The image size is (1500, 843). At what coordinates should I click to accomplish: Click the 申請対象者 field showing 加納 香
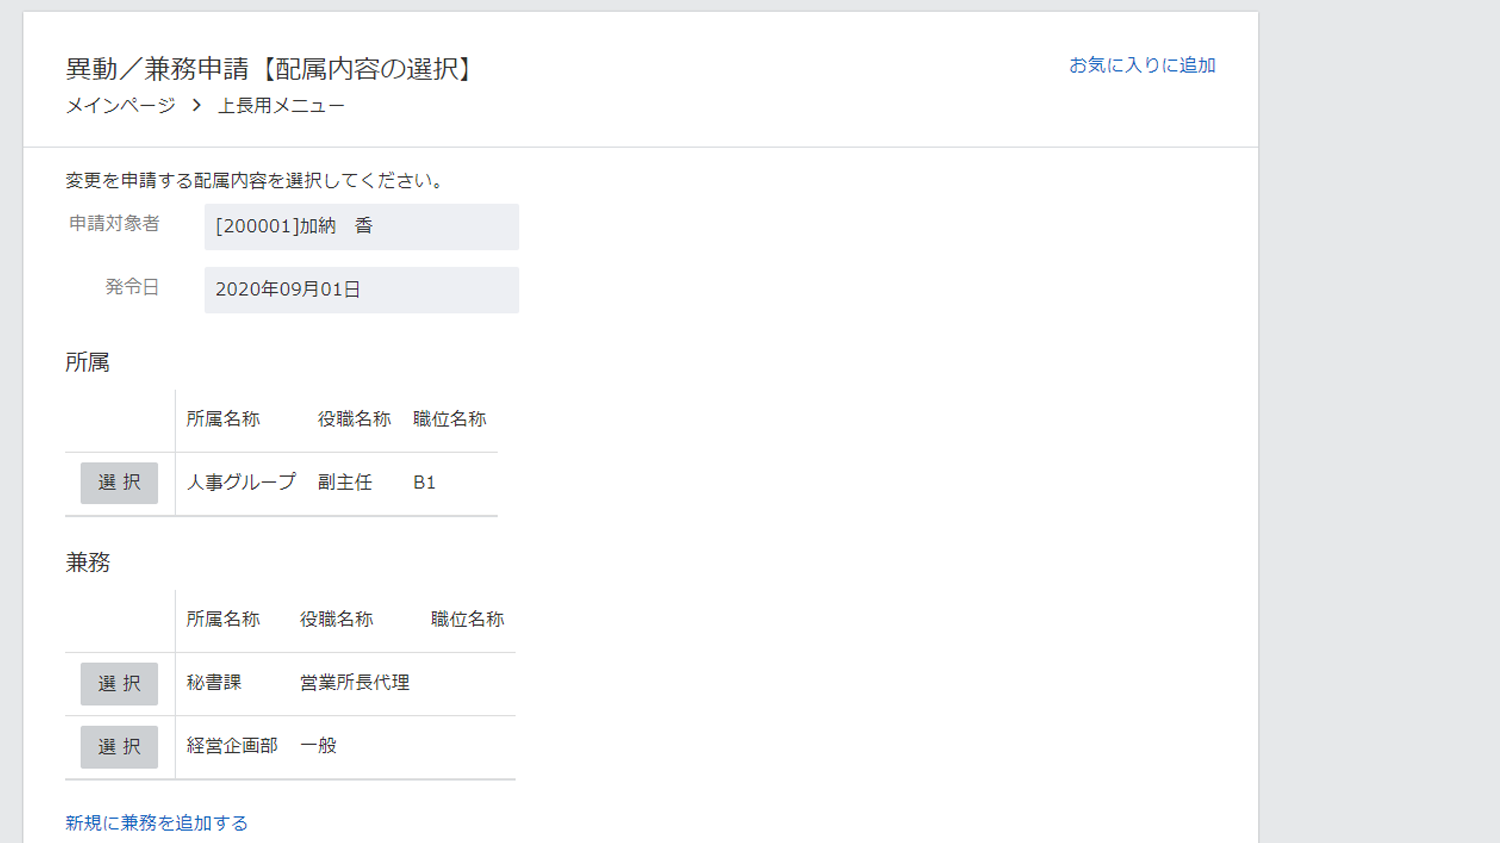tap(361, 227)
